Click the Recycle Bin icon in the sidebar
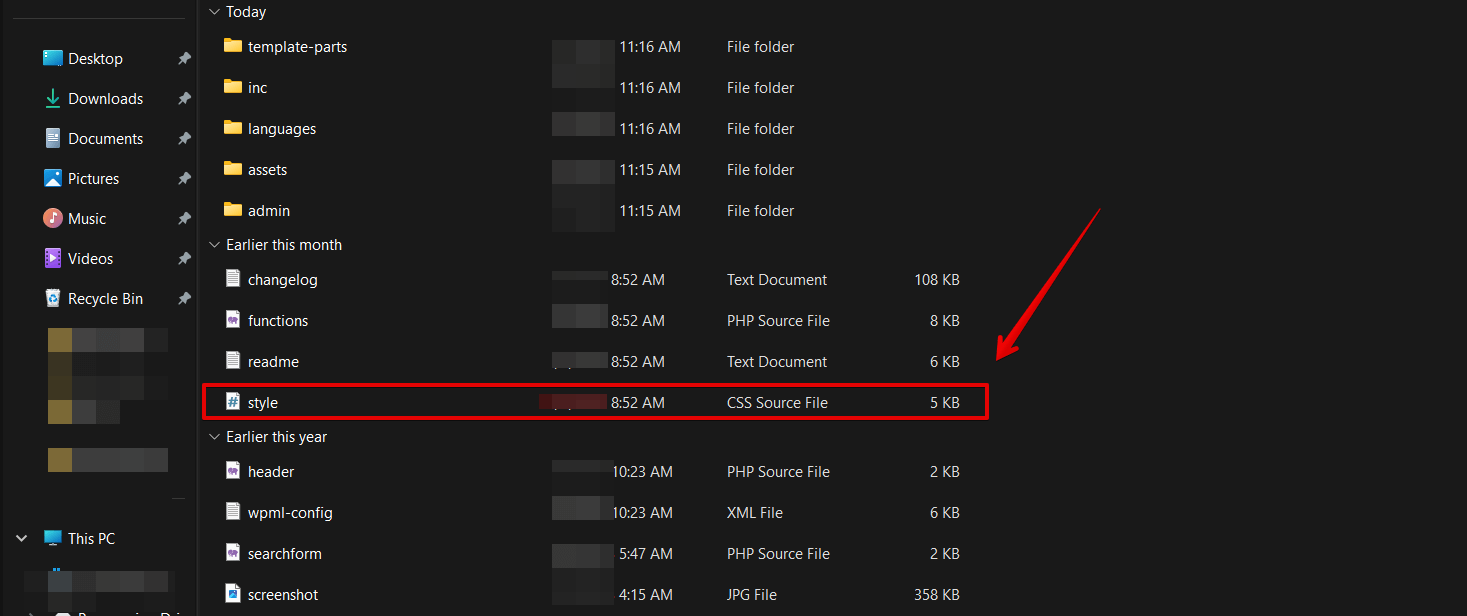This screenshot has height=616, width=1467. tap(52, 298)
